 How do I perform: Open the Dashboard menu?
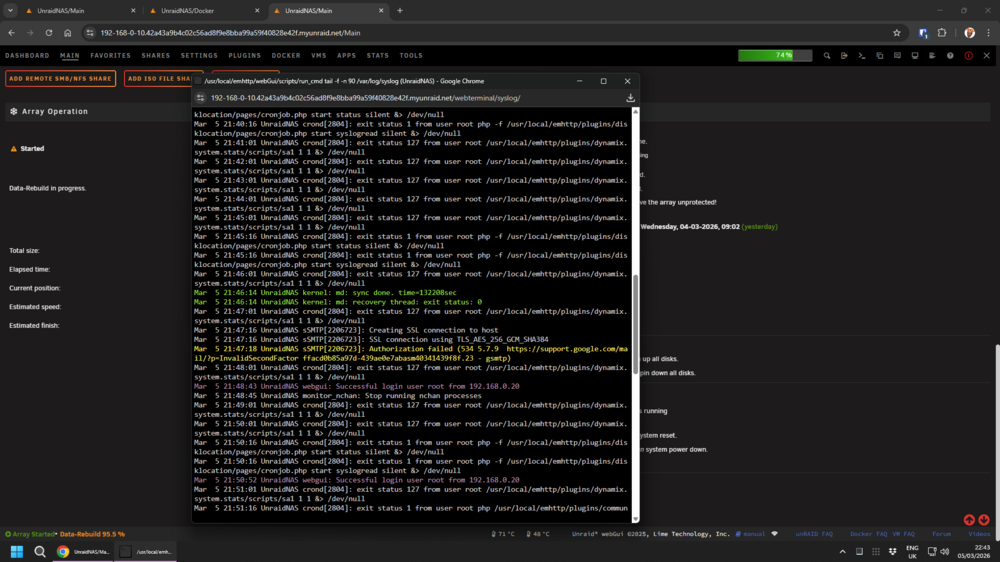27,55
